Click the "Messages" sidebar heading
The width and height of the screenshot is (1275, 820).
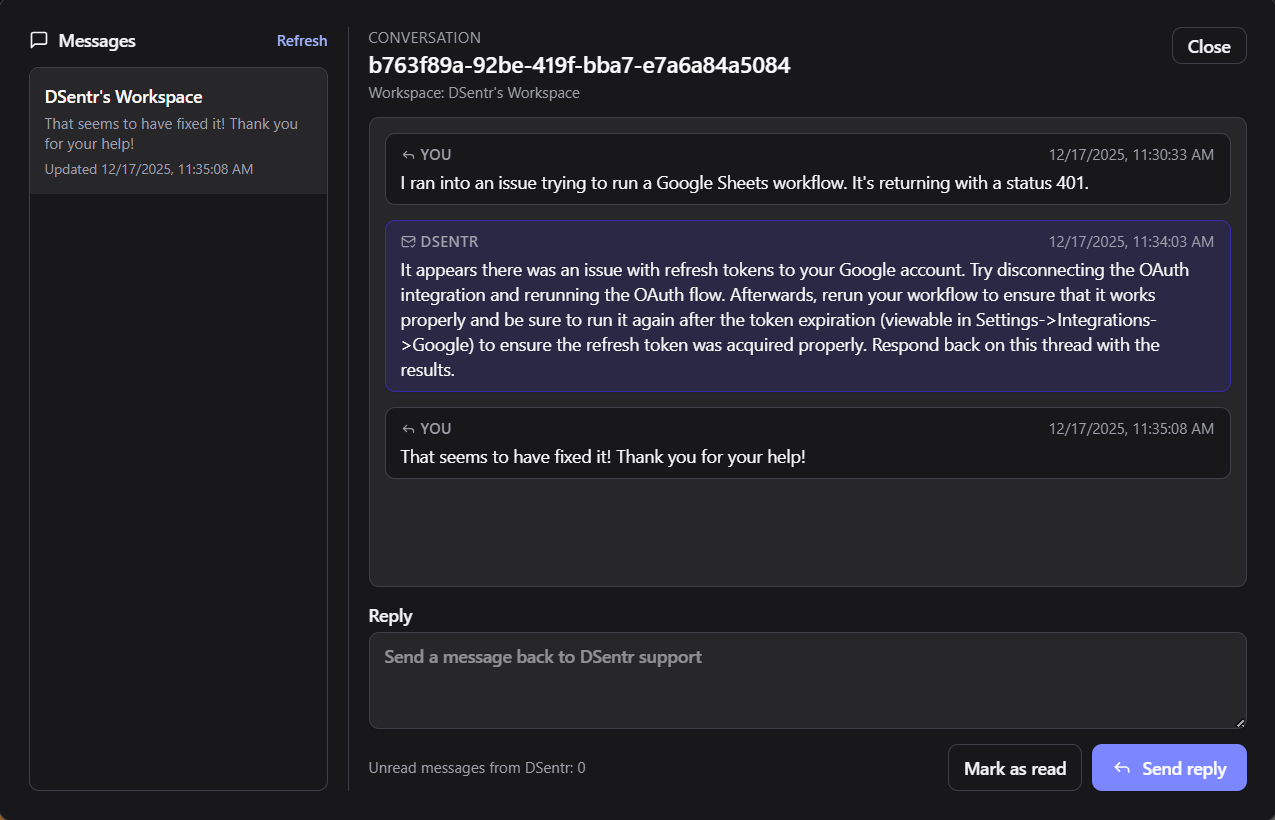(97, 41)
